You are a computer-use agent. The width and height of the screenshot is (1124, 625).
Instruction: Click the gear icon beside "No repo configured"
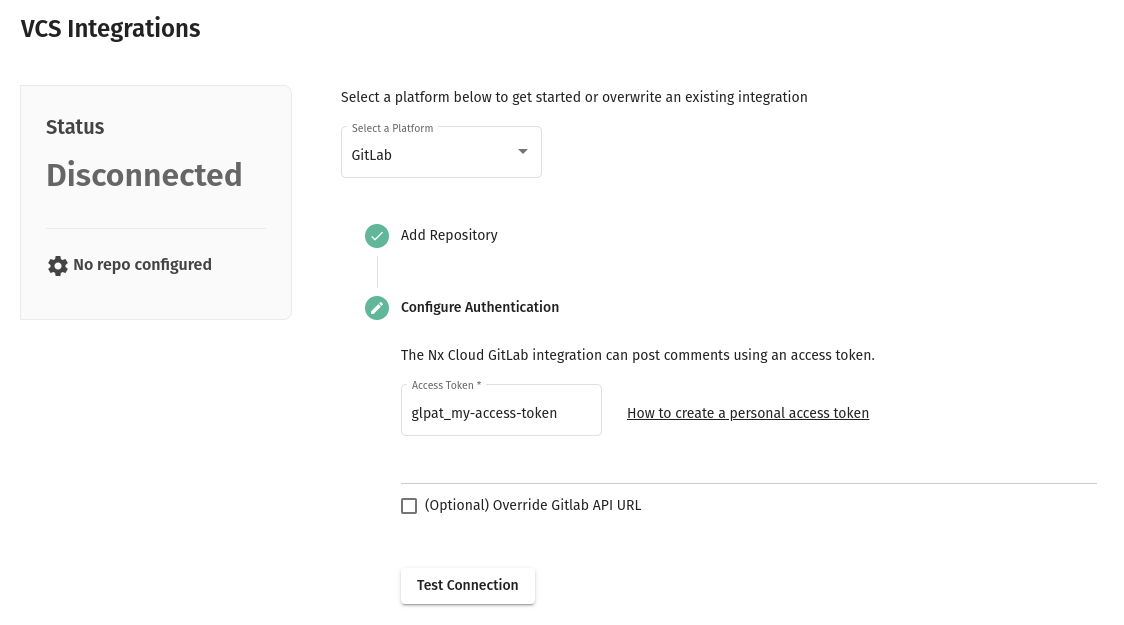(58, 265)
